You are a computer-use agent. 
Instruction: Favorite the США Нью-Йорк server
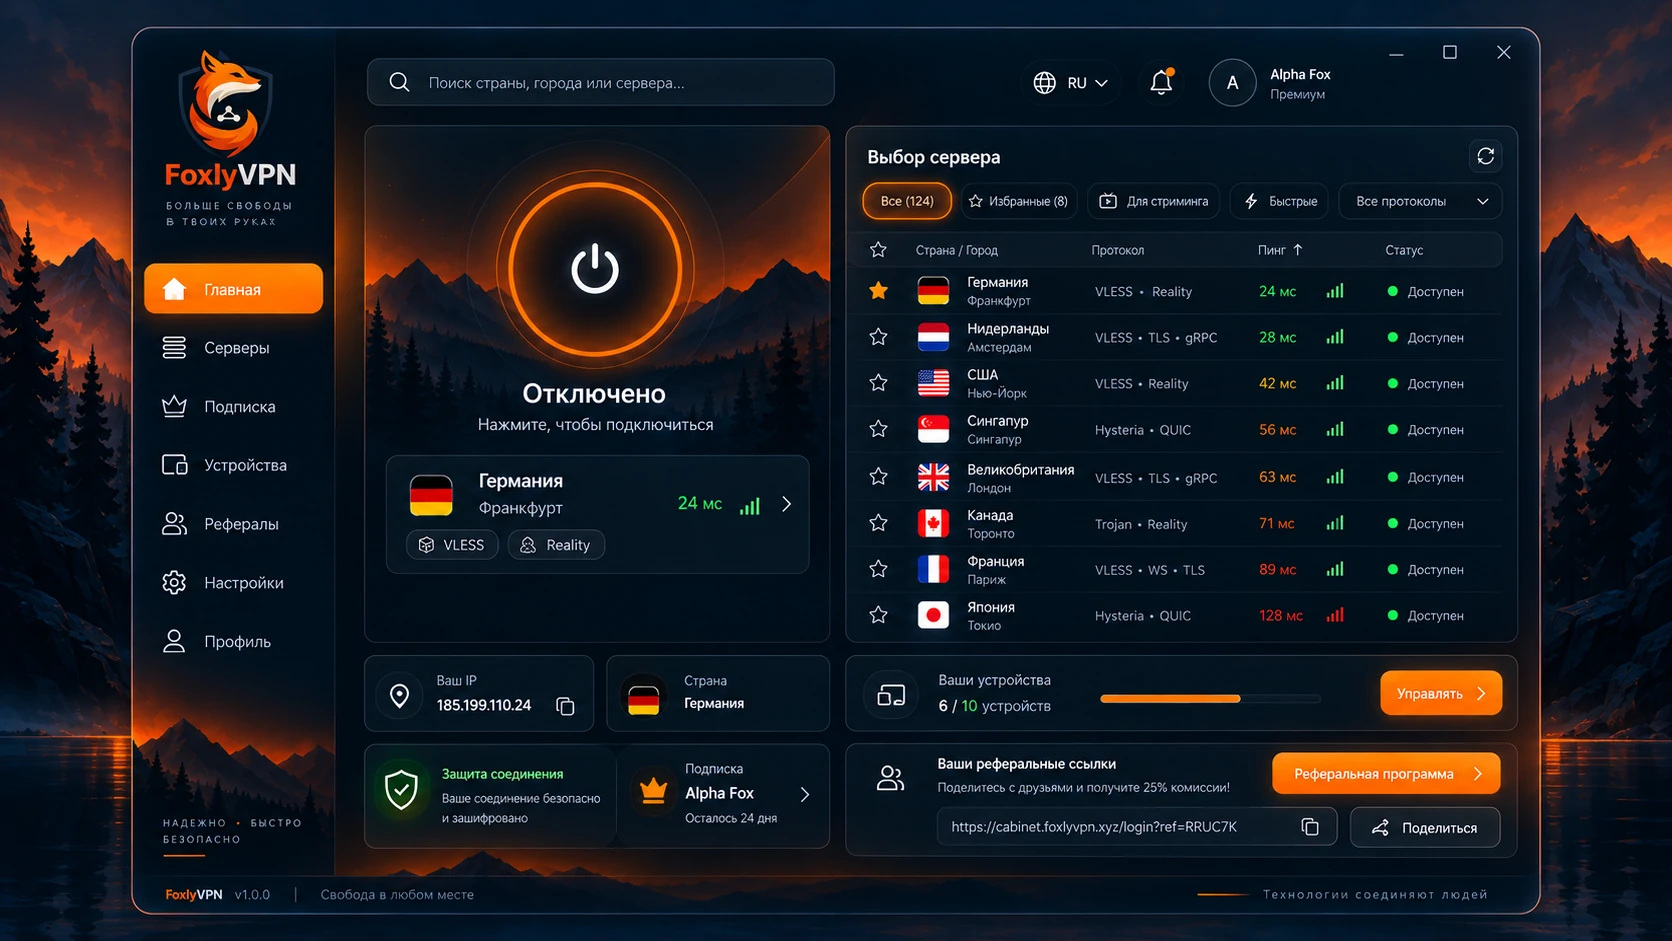pyautogui.click(x=878, y=383)
